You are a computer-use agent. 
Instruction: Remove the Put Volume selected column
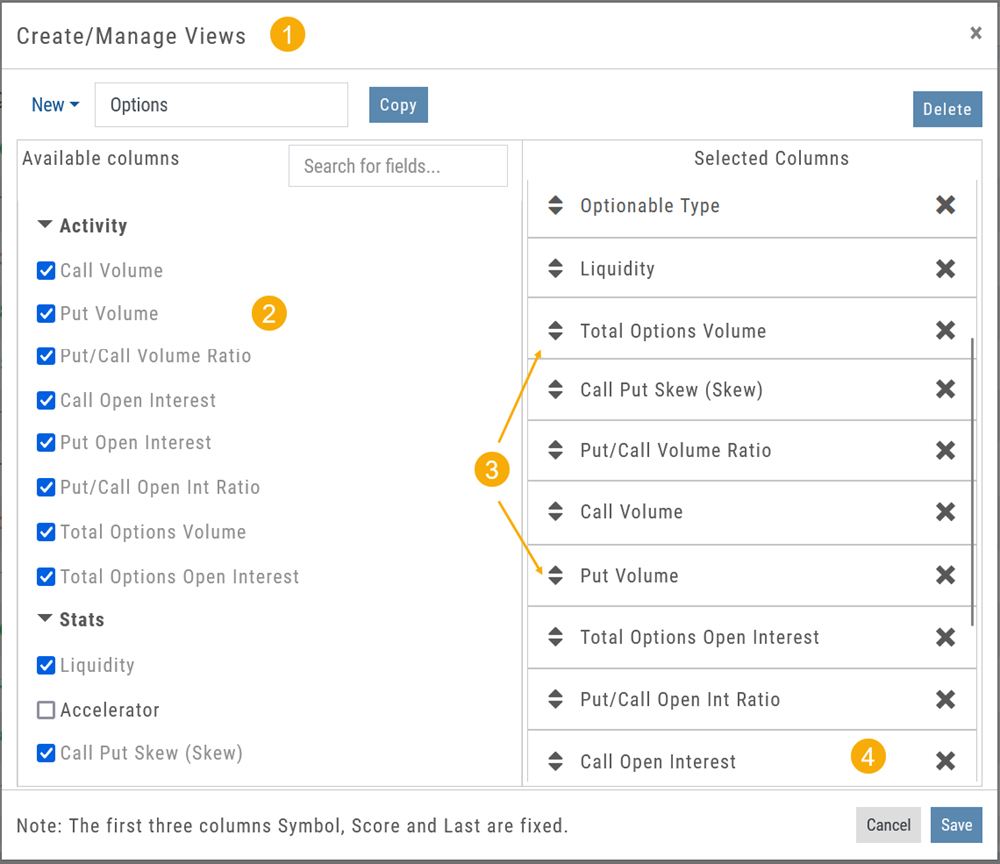click(945, 576)
